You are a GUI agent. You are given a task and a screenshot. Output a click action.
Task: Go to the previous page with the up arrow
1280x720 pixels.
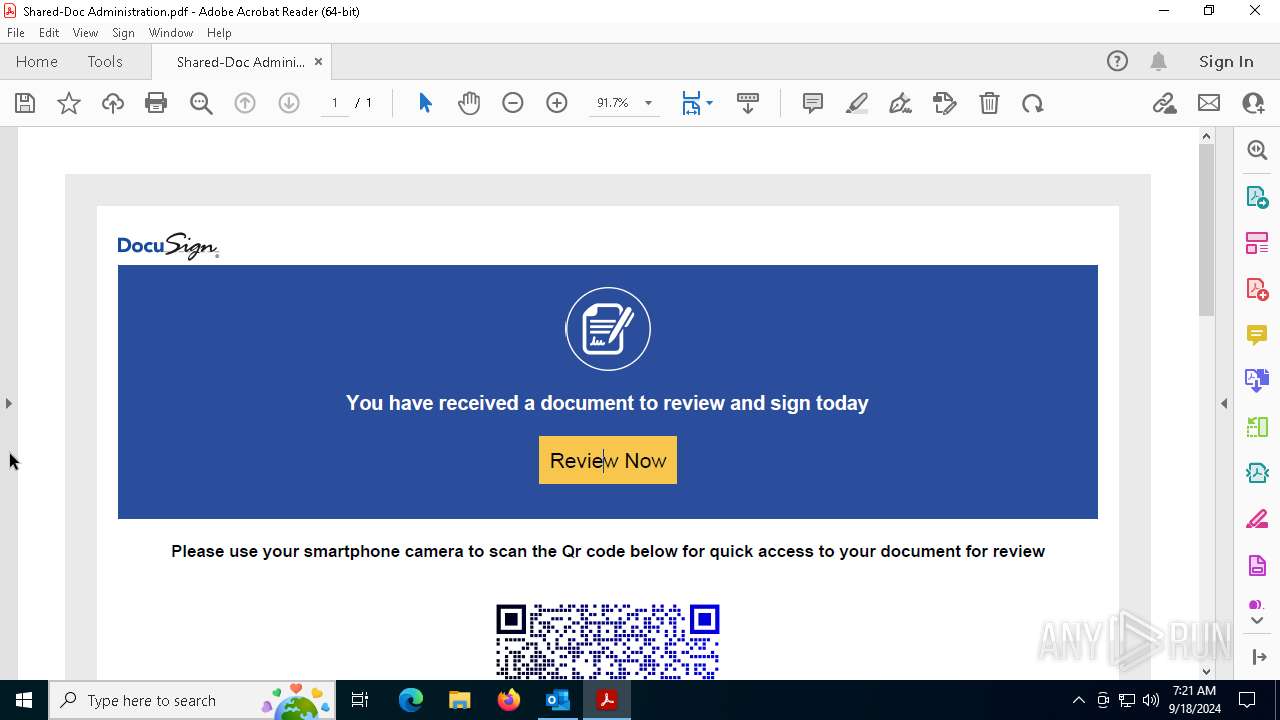(x=245, y=103)
